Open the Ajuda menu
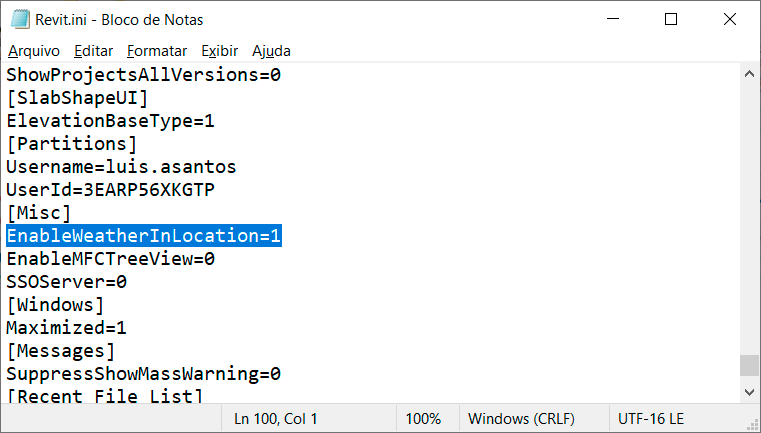The height and width of the screenshot is (433, 761). [271, 50]
